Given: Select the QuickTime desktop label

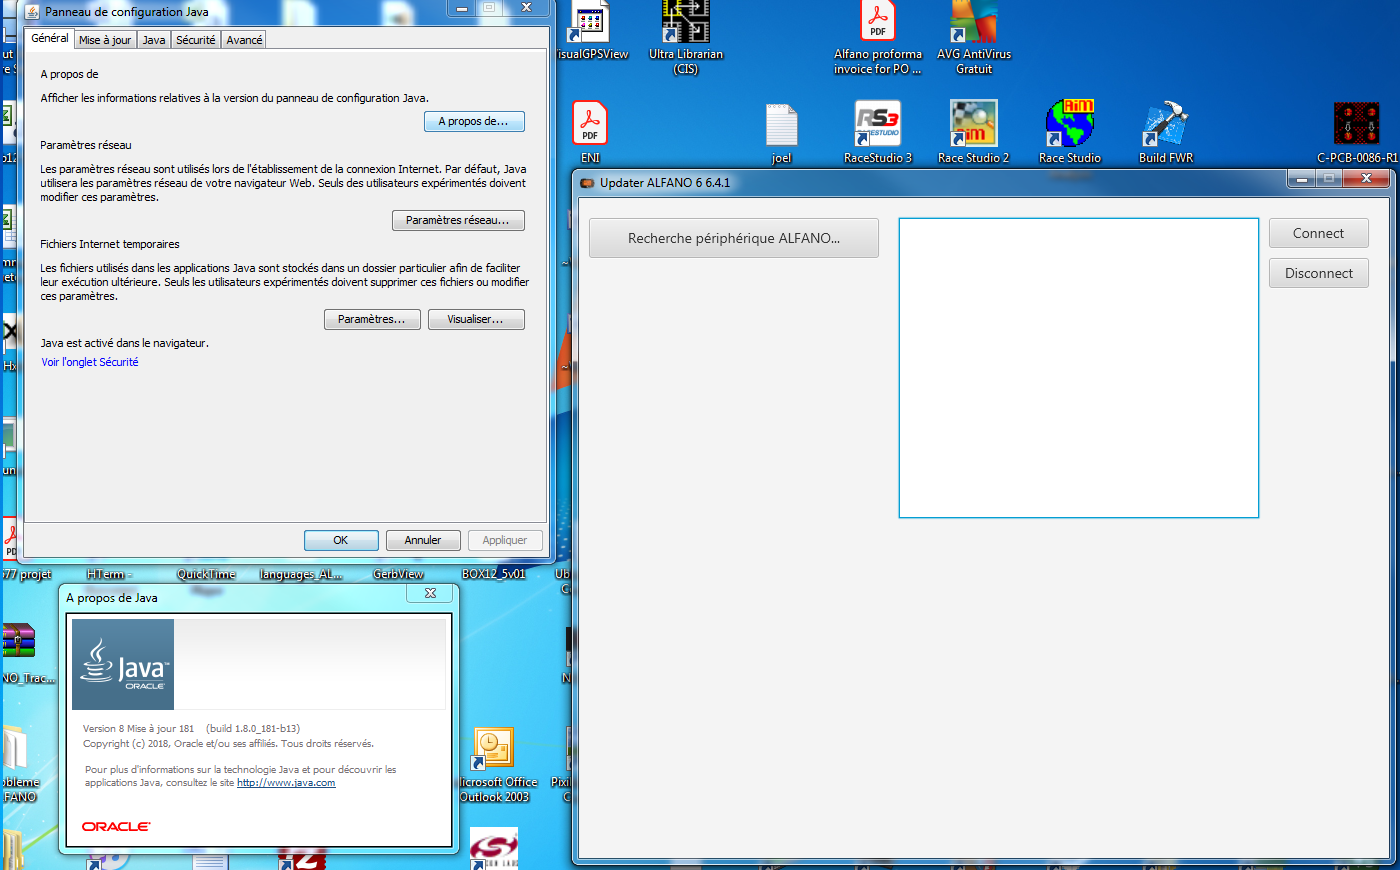Looking at the screenshot, I should coord(206,574).
